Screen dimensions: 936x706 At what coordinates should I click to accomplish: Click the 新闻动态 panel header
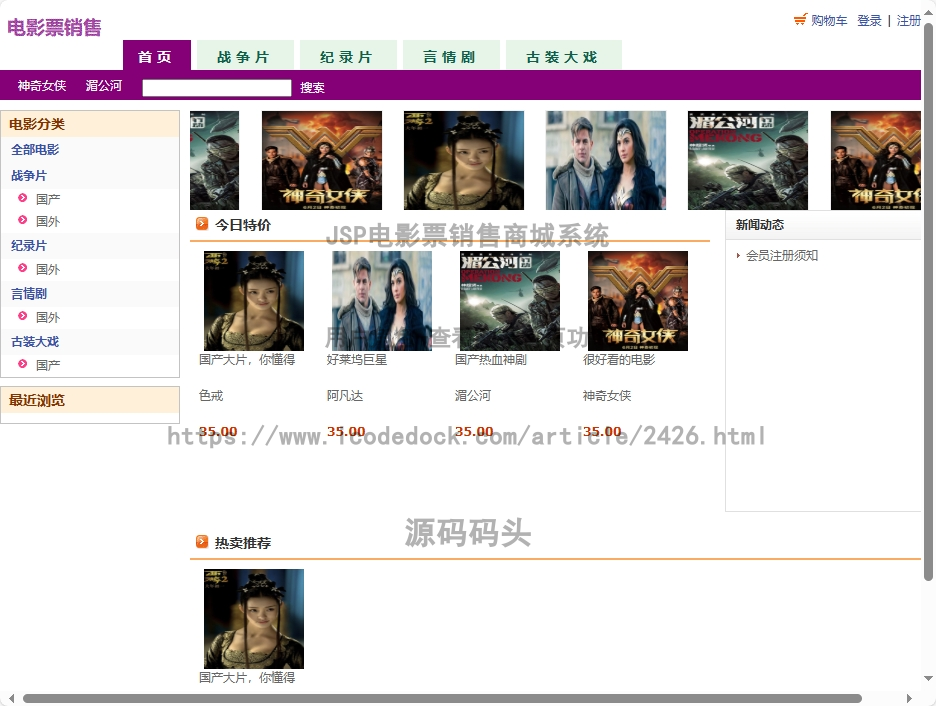coord(823,225)
